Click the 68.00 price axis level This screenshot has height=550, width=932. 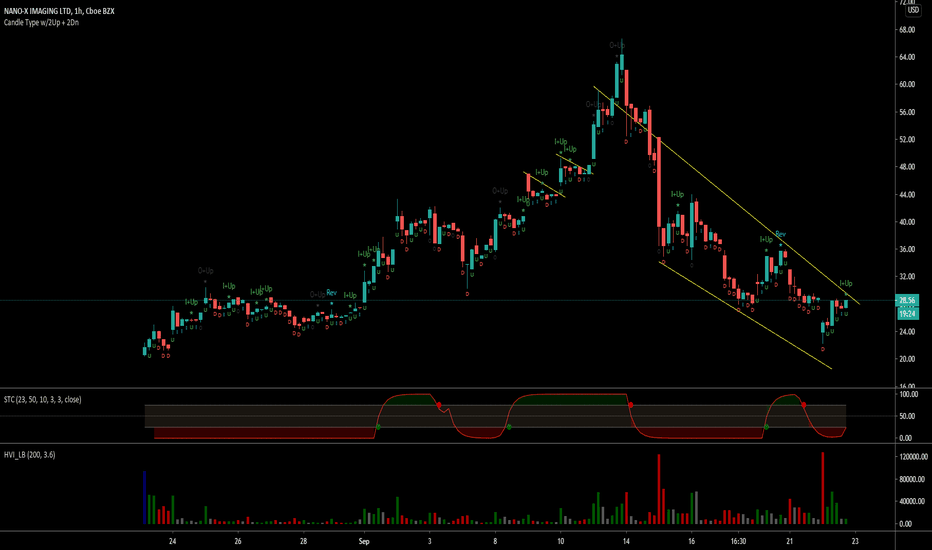pyautogui.click(x=907, y=30)
